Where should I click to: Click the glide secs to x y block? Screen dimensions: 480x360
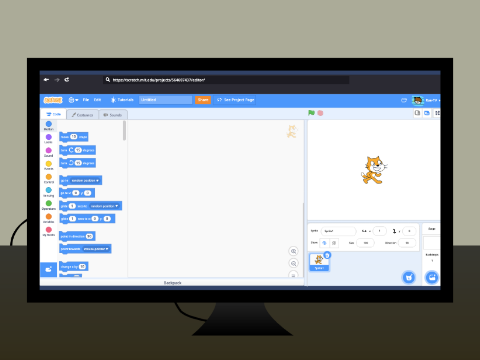(87, 219)
